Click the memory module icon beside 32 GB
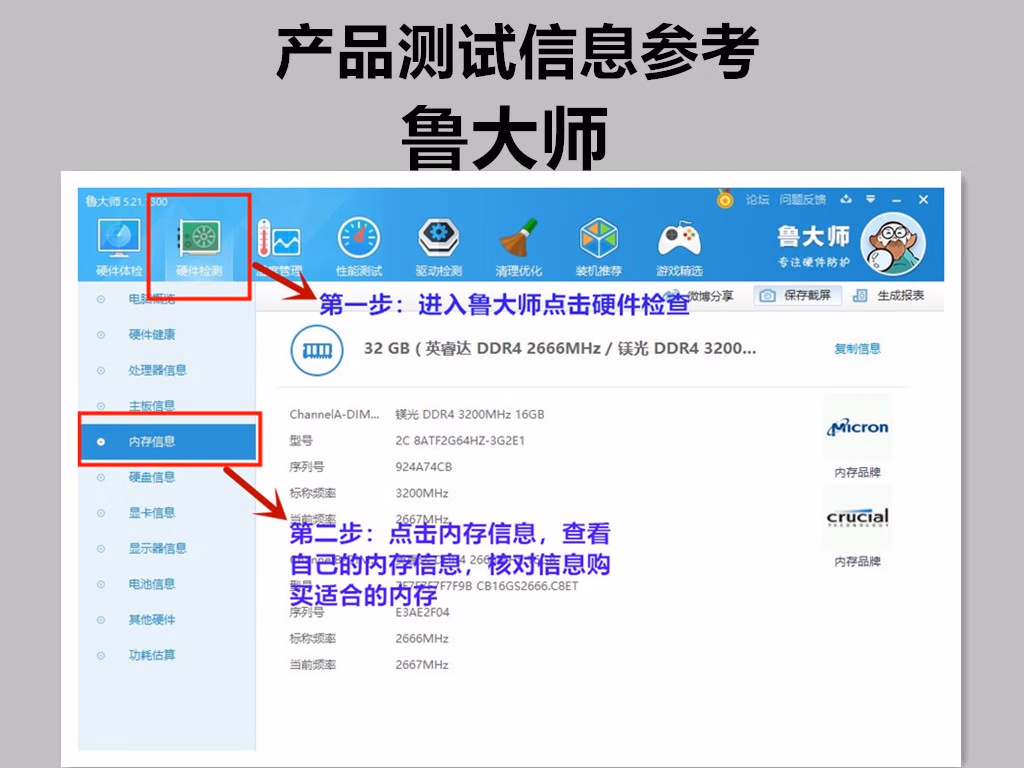Image resolution: width=1024 pixels, height=768 pixels. pos(317,350)
